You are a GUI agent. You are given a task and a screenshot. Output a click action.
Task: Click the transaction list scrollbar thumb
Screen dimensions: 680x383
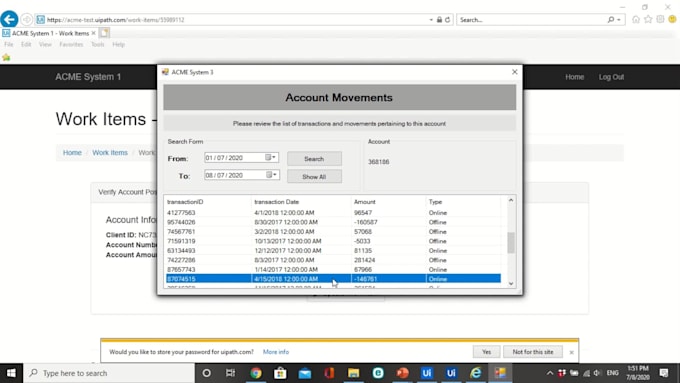tap(511, 242)
